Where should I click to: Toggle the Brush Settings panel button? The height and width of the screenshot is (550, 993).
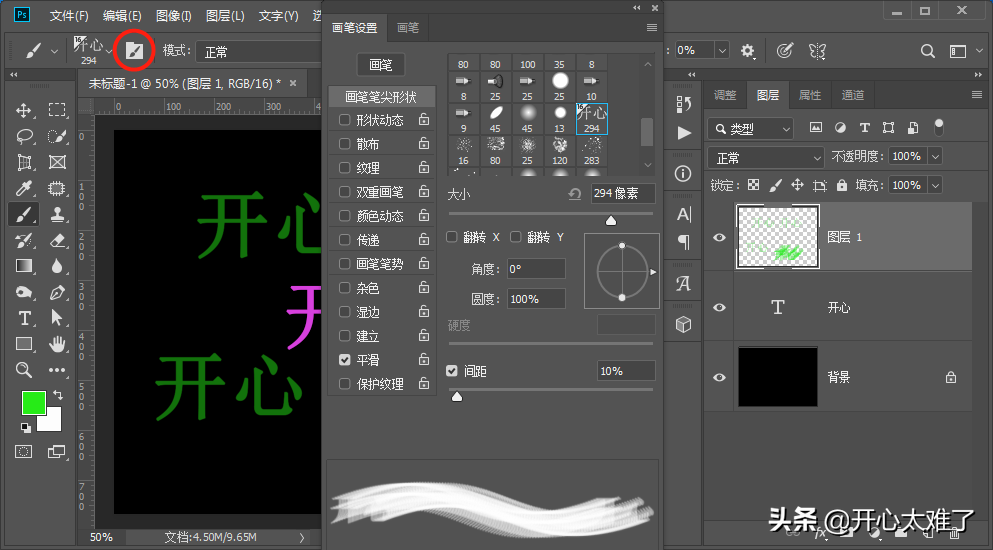(134, 51)
